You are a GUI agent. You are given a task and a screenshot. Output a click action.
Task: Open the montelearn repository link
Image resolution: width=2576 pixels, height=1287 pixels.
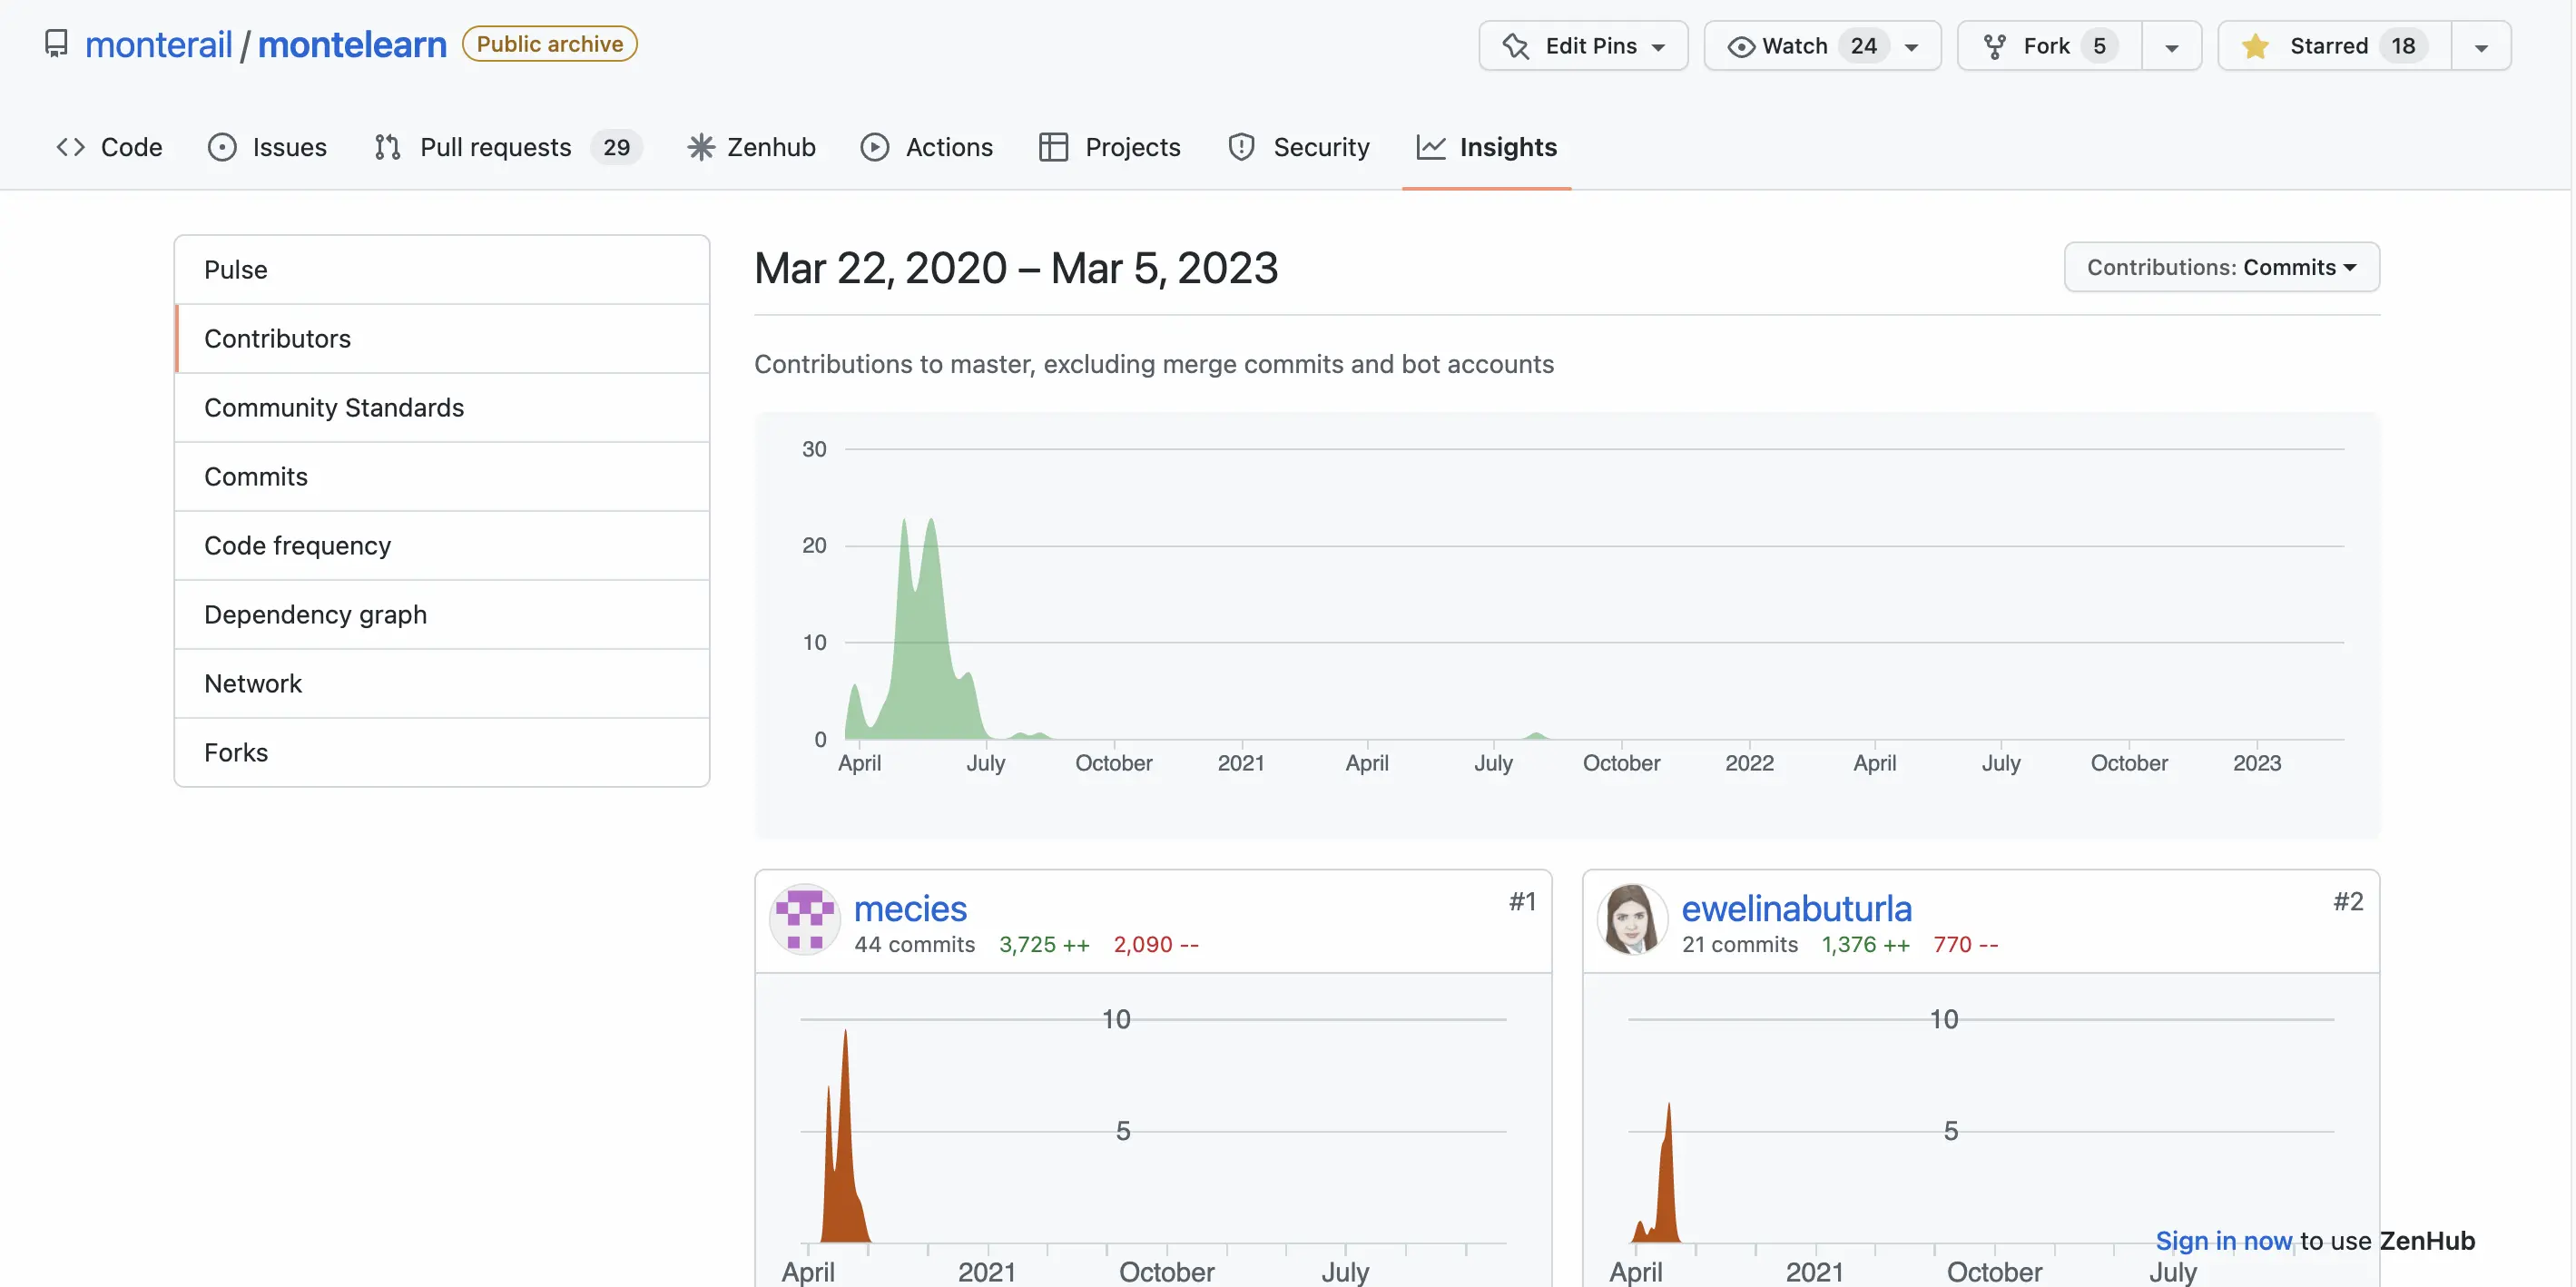tap(352, 44)
